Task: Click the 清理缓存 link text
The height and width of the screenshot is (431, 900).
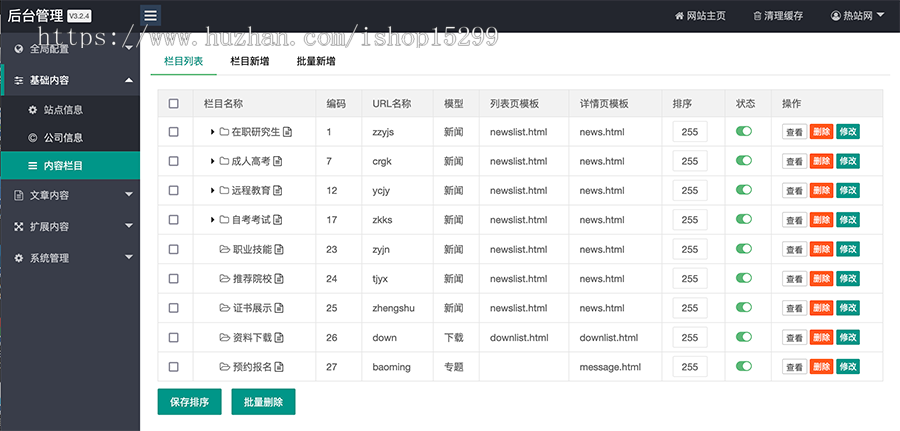Action: (783, 16)
